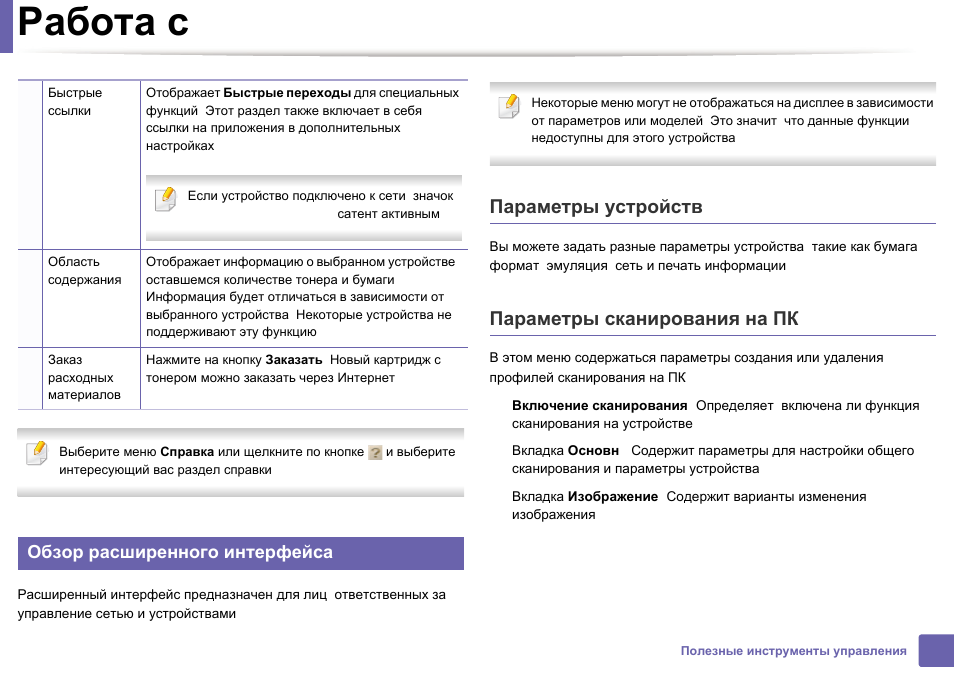Select the Заказ расходных материалов table cell
Viewport: 954px width, 675px height.
pyautogui.click(x=84, y=377)
